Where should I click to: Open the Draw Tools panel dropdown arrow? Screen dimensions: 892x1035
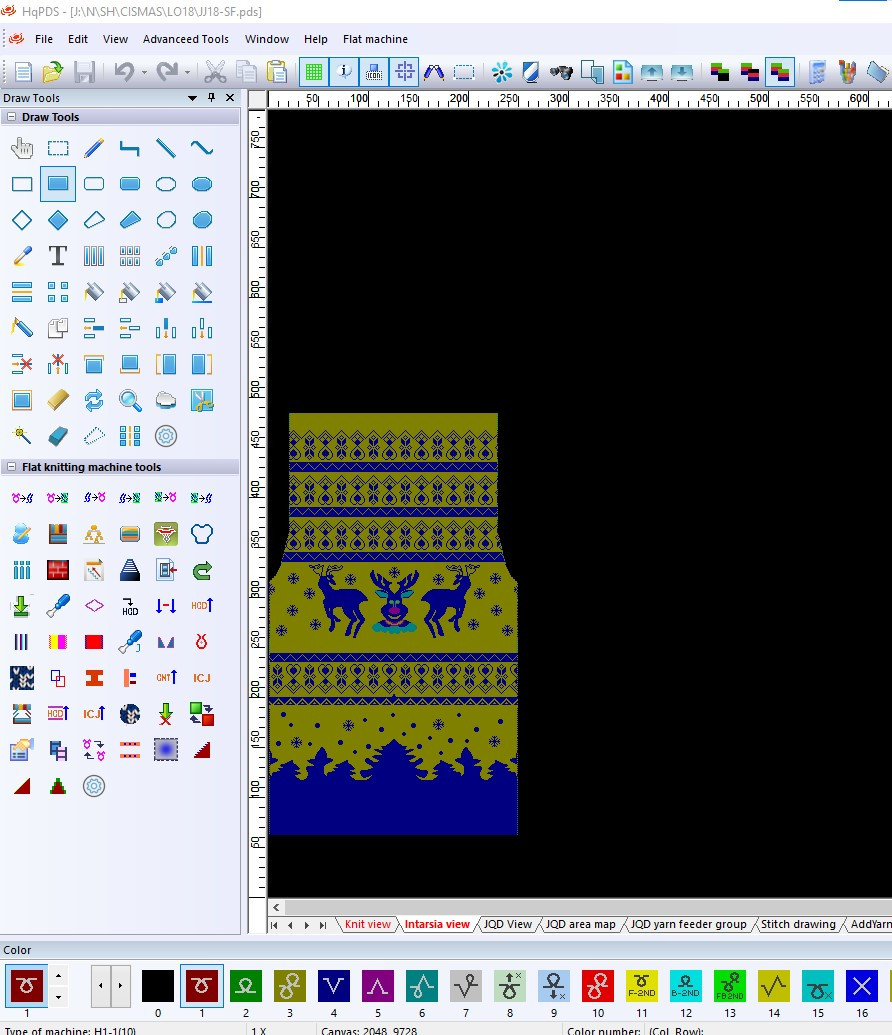pyautogui.click(x=192, y=98)
